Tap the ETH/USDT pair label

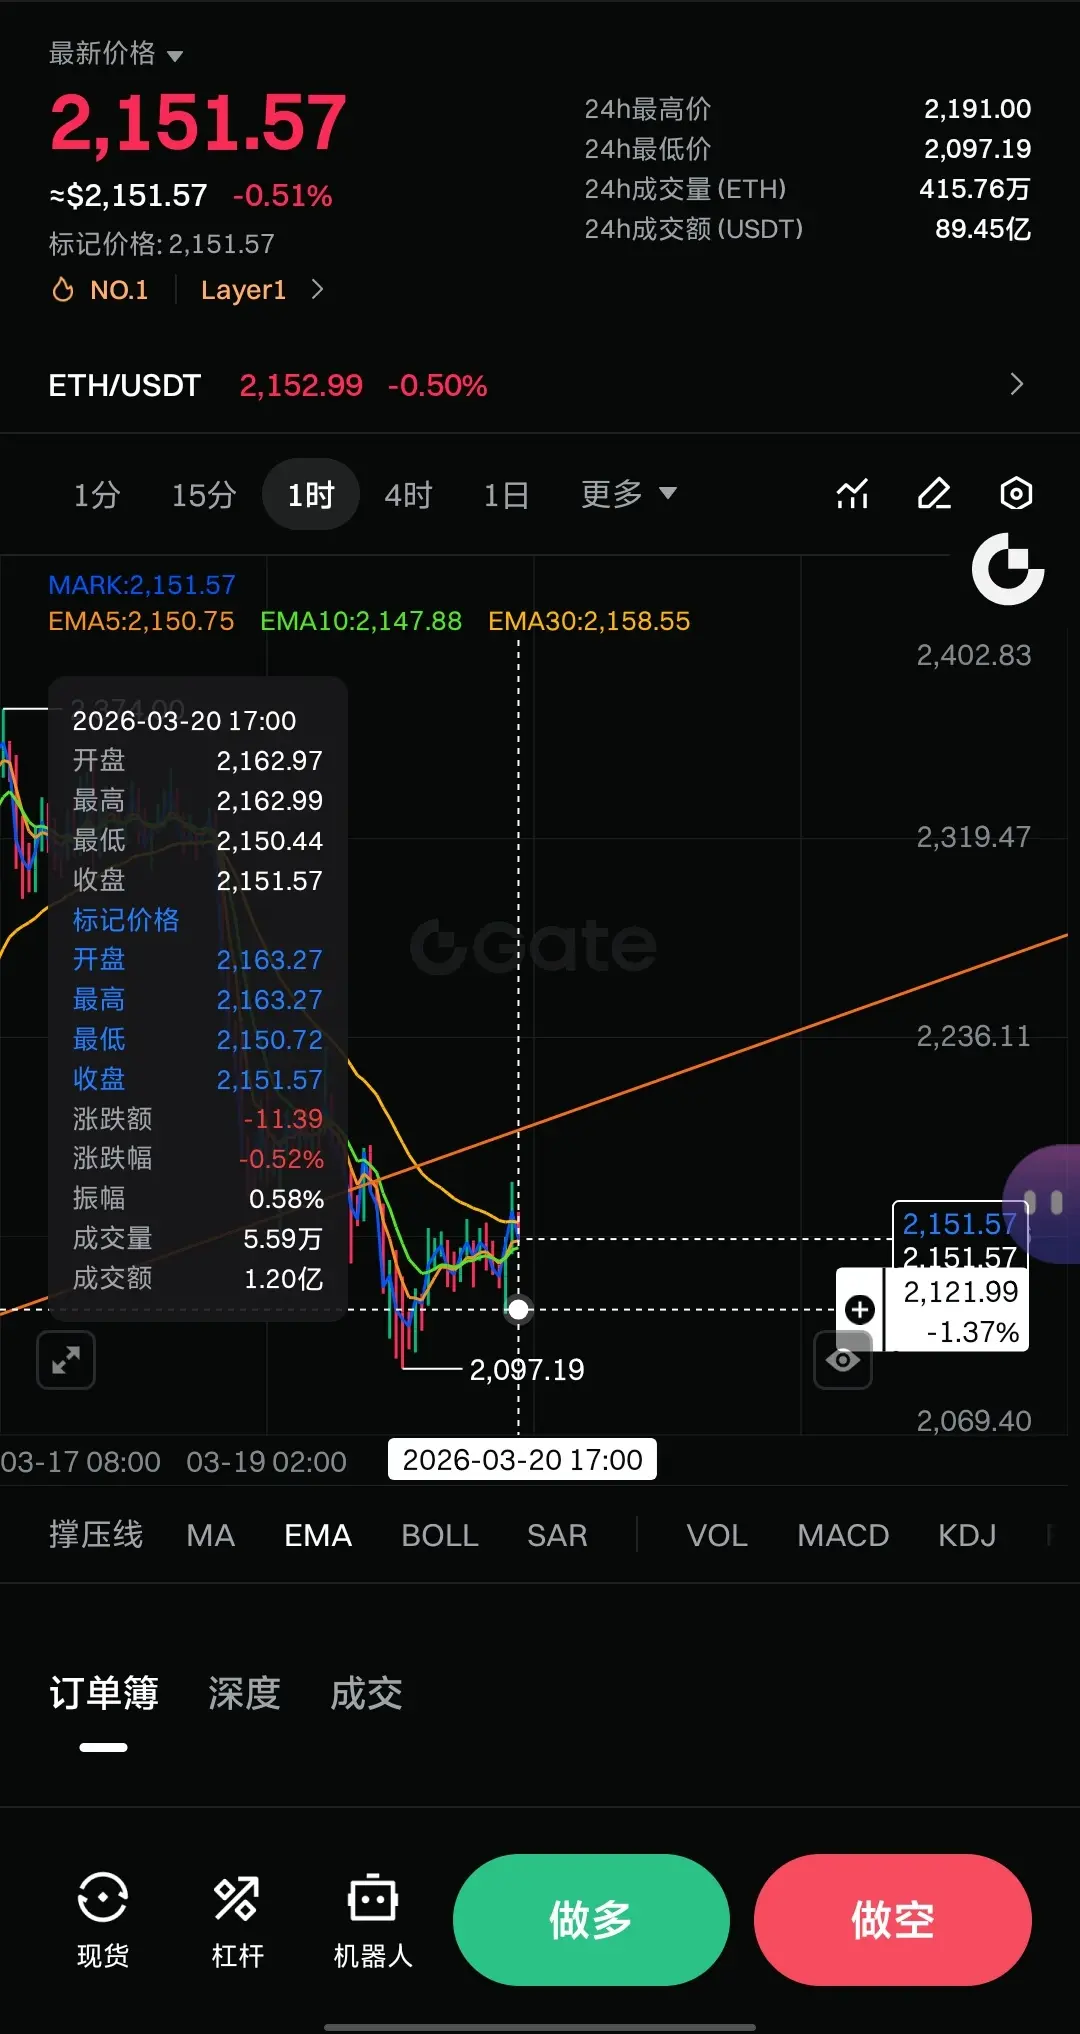pos(125,385)
